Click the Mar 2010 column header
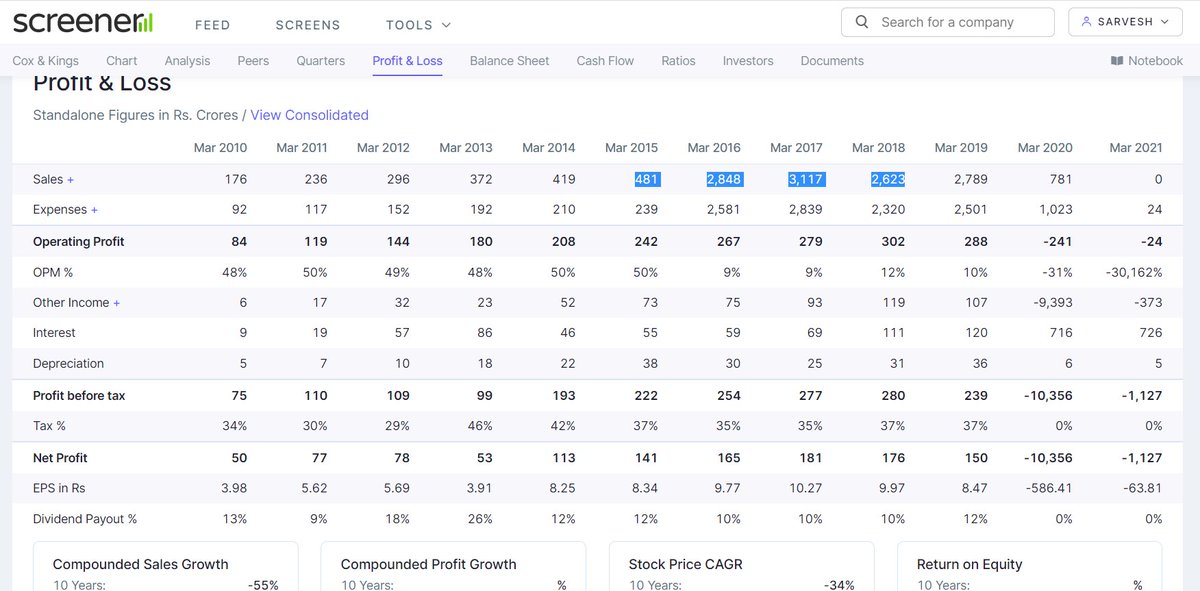Viewport: 1200px width, 591px height. tap(220, 148)
